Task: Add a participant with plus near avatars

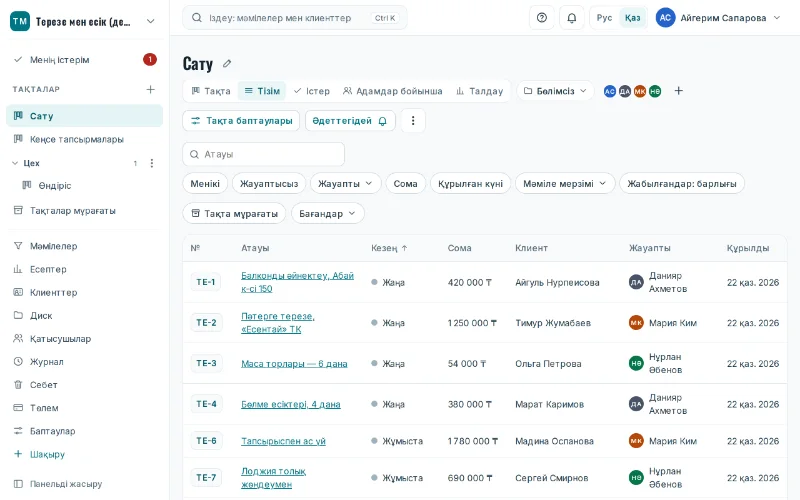Action: pyautogui.click(x=679, y=91)
